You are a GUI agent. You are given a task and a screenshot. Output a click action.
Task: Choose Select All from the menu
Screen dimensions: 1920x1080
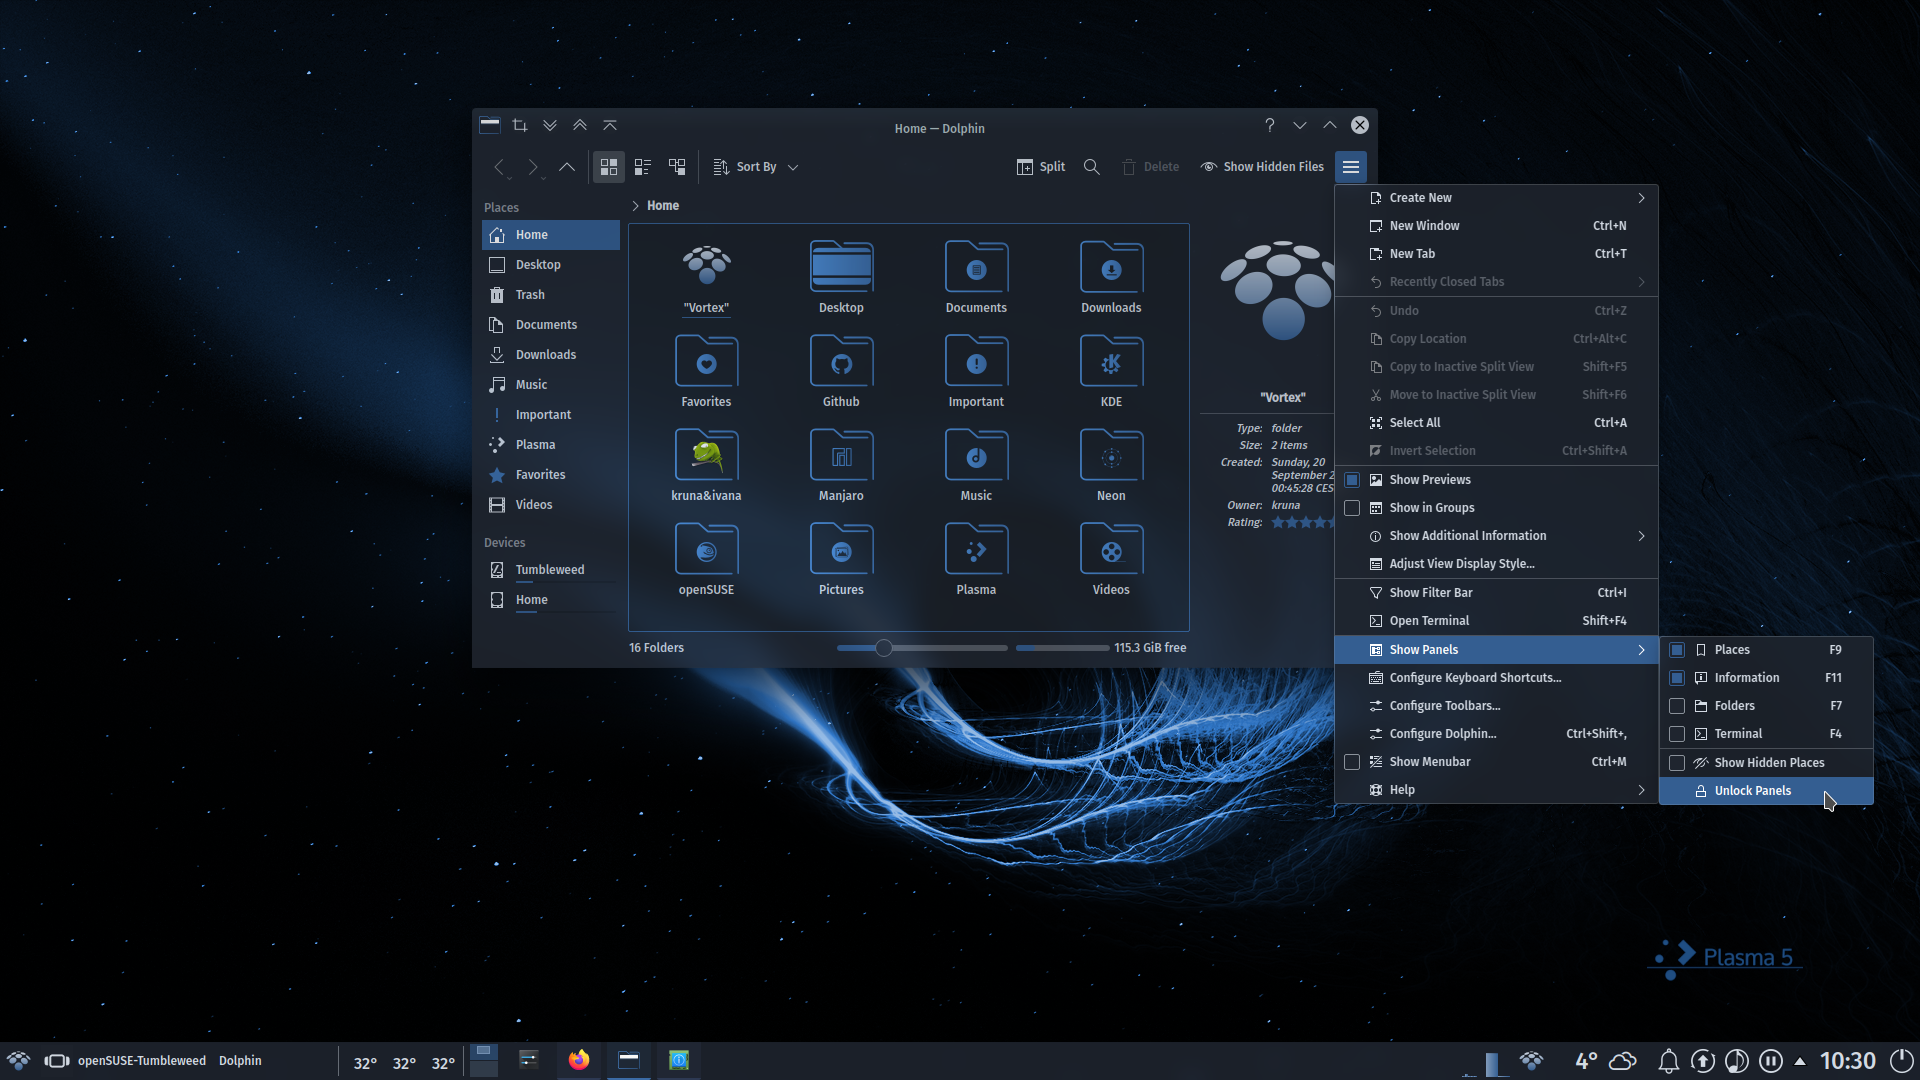click(1496, 423)
